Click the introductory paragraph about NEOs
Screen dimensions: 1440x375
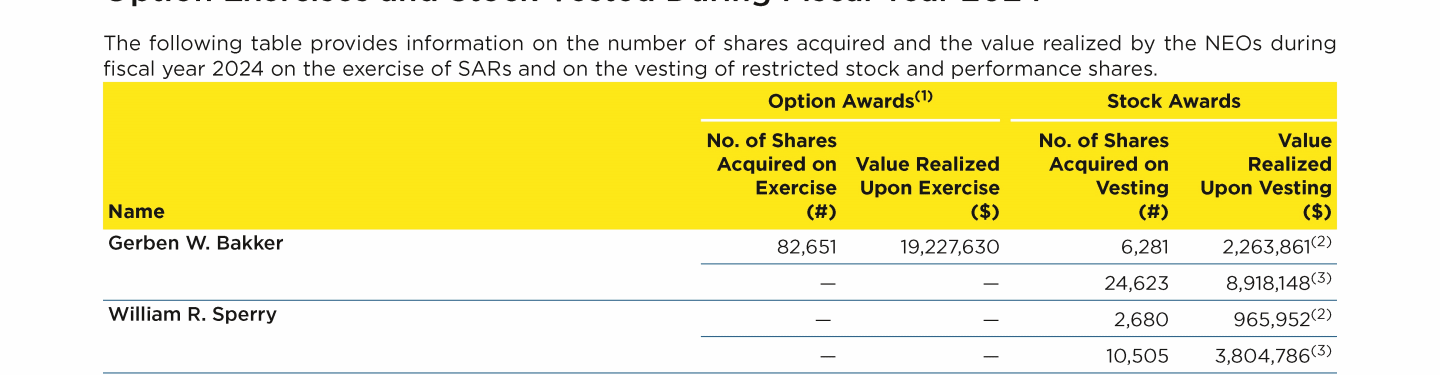coord(720,56)
